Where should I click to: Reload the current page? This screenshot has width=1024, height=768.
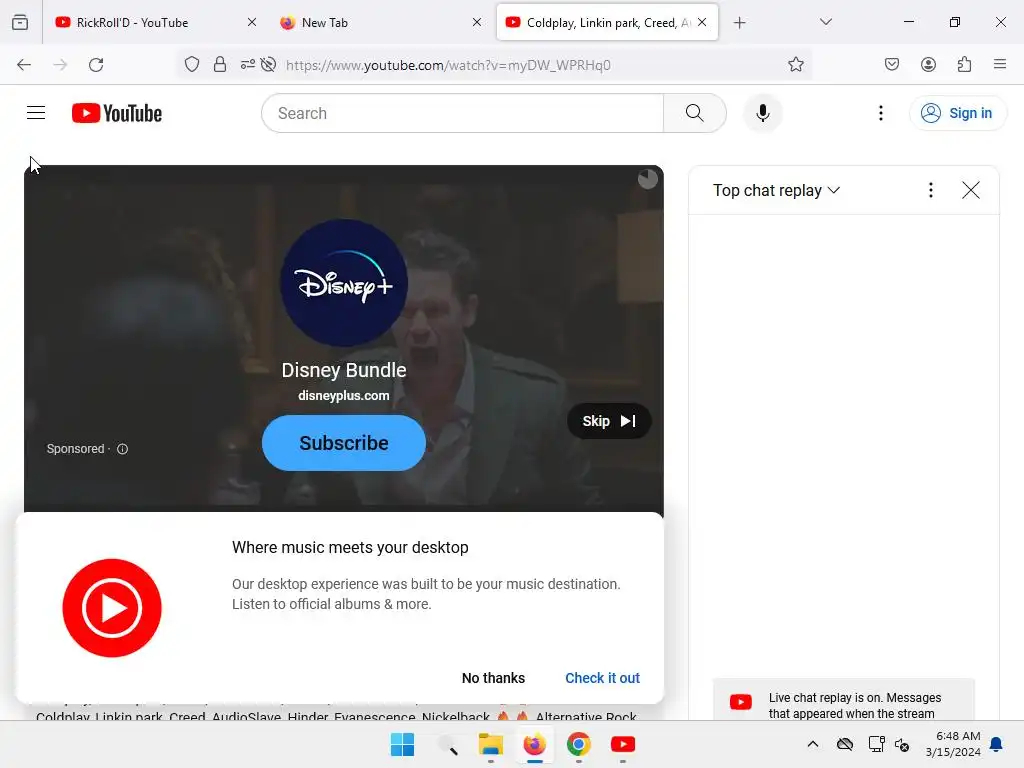click(x=96, y=65)
